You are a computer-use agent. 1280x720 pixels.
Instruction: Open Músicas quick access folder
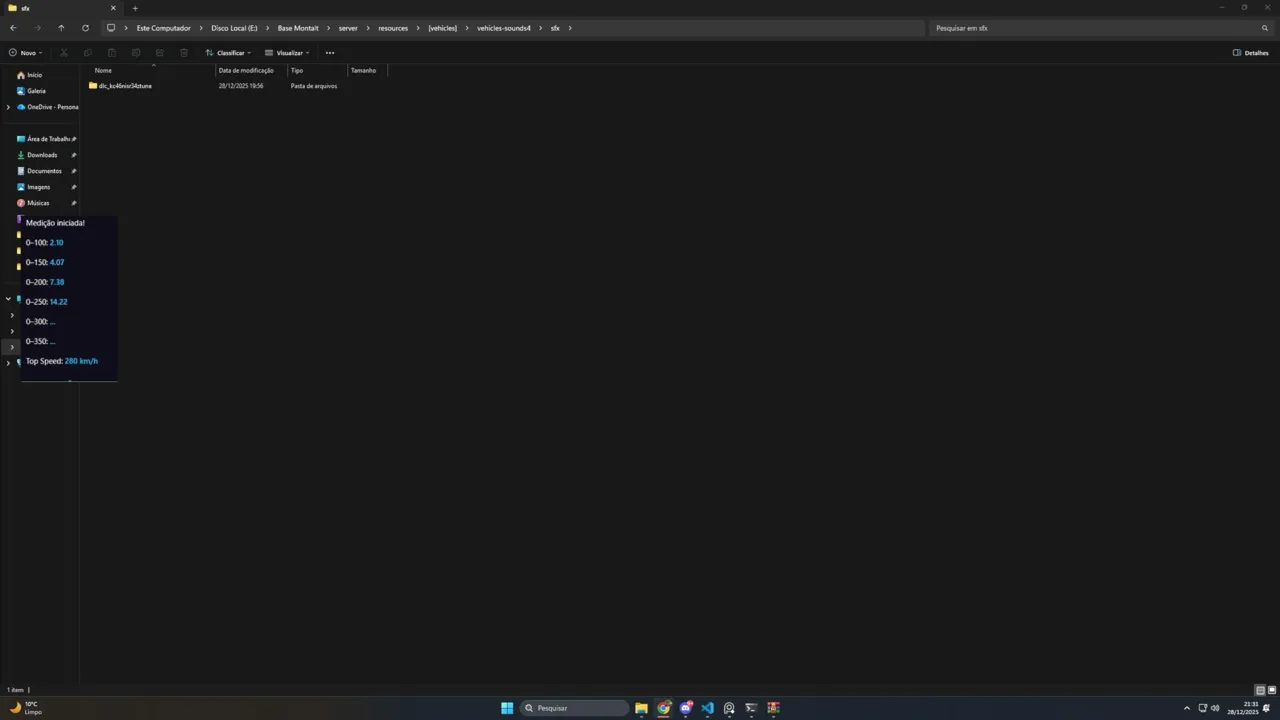click(33, 203)
